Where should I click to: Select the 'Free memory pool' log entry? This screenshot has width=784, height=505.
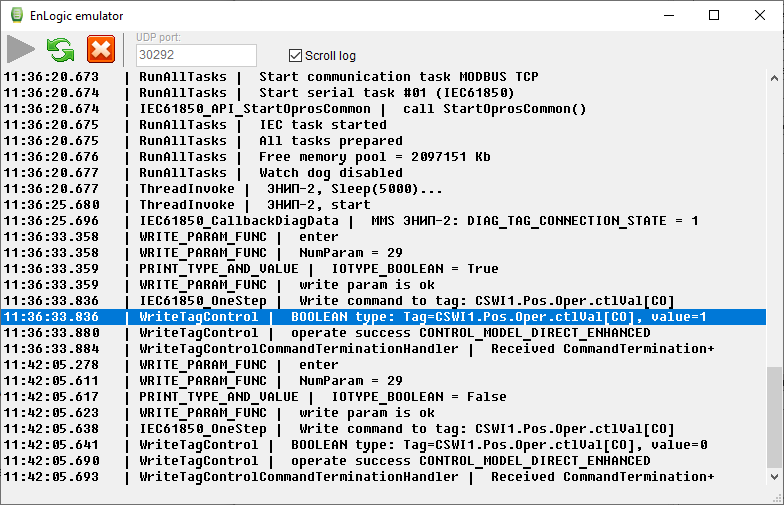(x=370, y=157)
